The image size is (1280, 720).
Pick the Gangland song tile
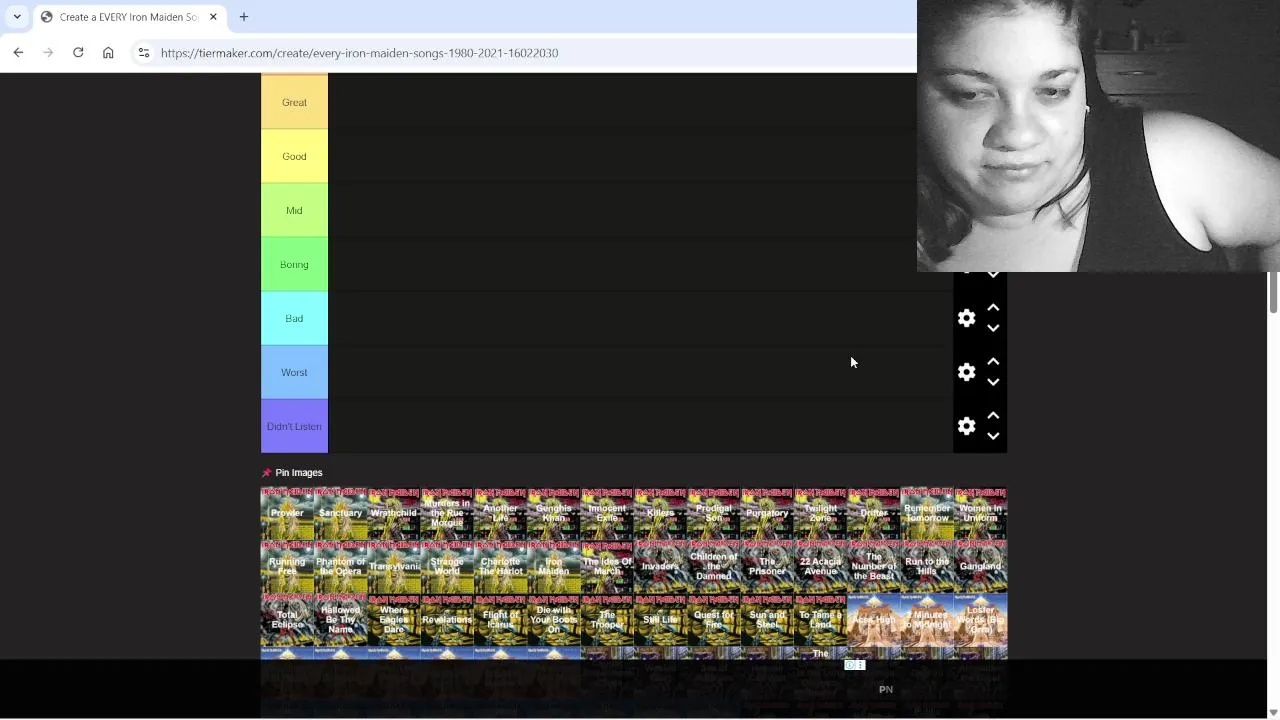(x=981, y=567)
